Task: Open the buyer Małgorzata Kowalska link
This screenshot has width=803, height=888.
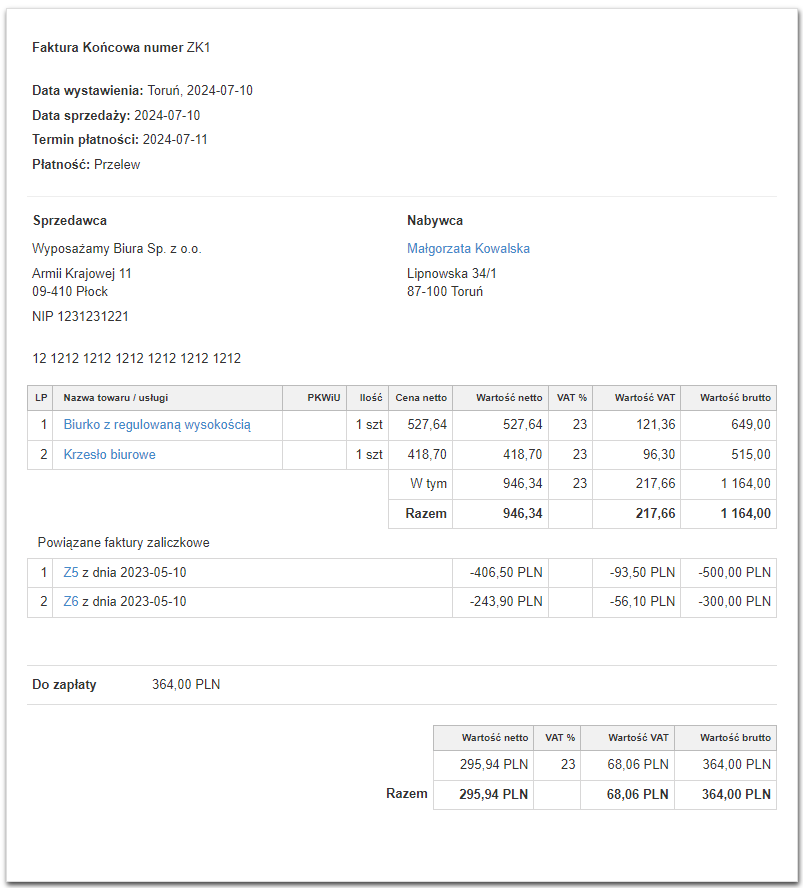Action: click(468, 248)
